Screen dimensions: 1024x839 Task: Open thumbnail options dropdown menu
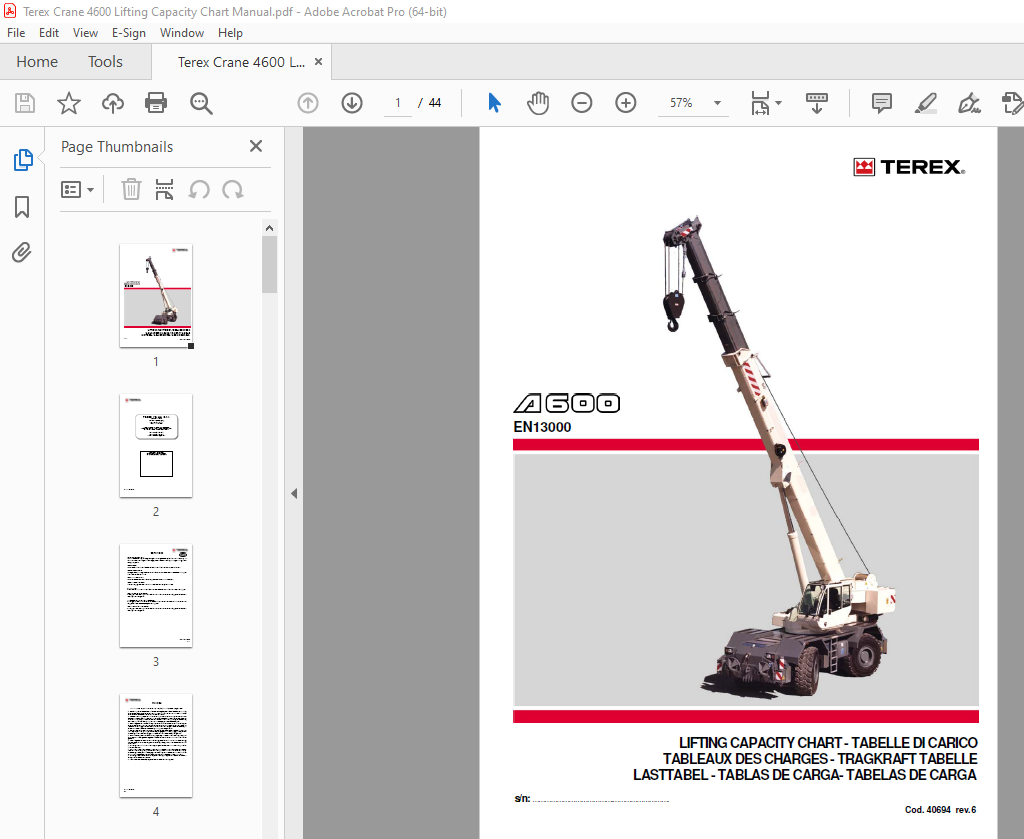[x=78, y=190]
